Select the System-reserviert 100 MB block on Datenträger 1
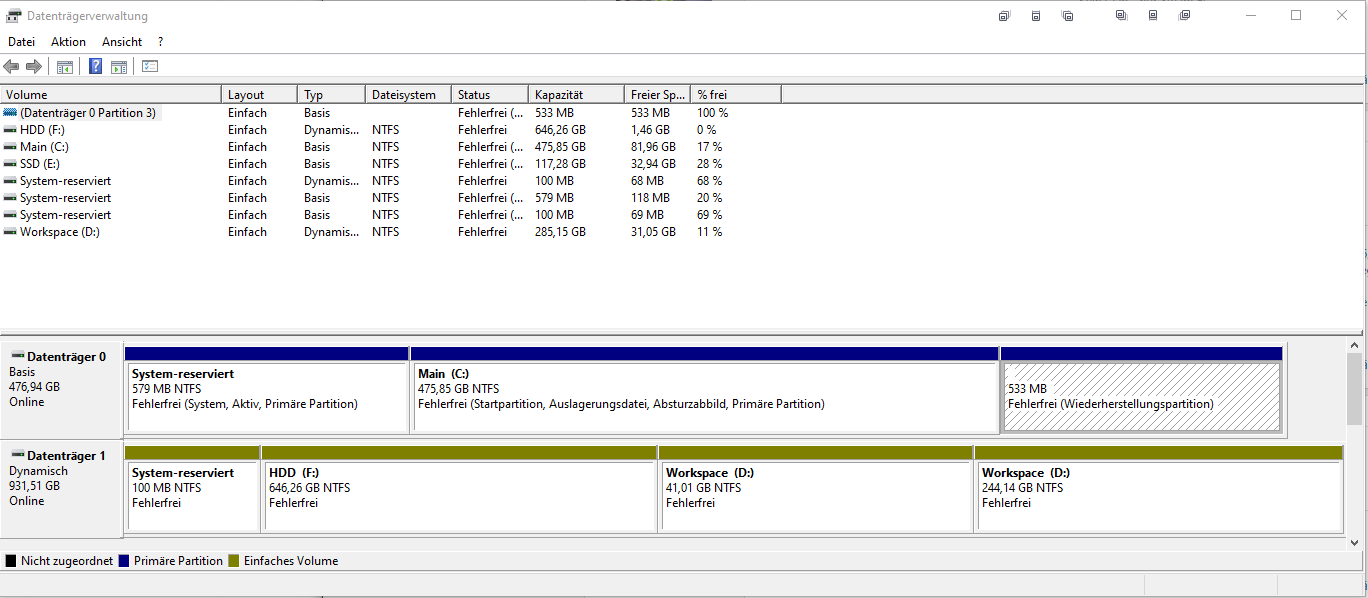This screenshot has width=1368, height=598. [192, 489]
